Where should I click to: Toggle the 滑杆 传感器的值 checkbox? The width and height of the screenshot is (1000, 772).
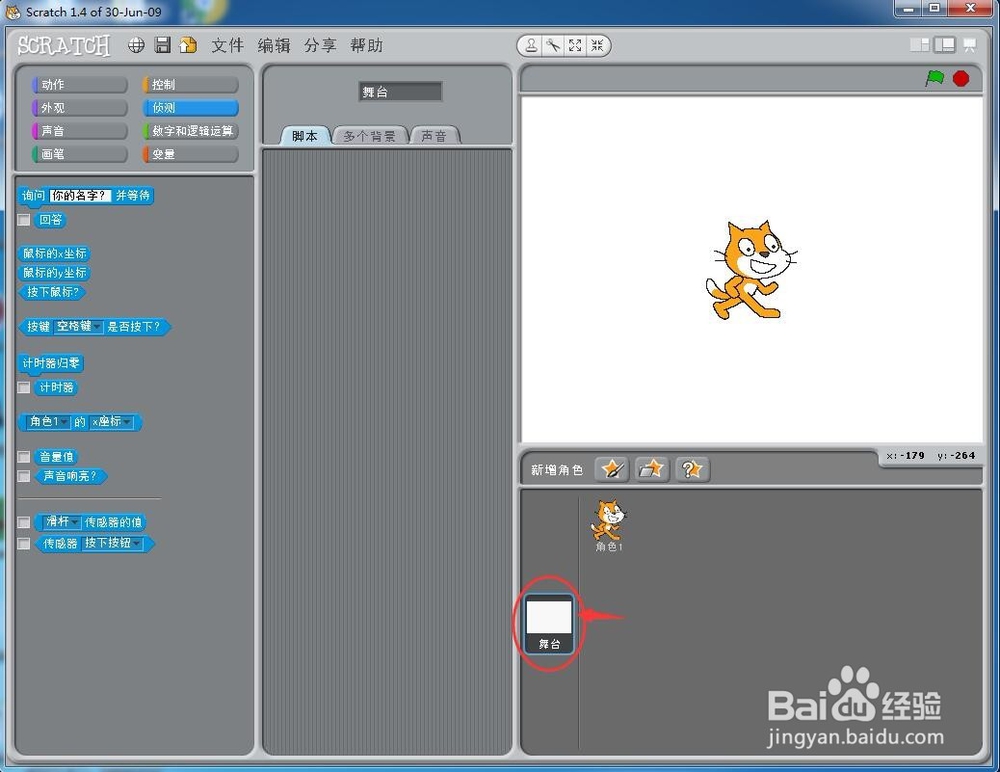click(24, 523)
